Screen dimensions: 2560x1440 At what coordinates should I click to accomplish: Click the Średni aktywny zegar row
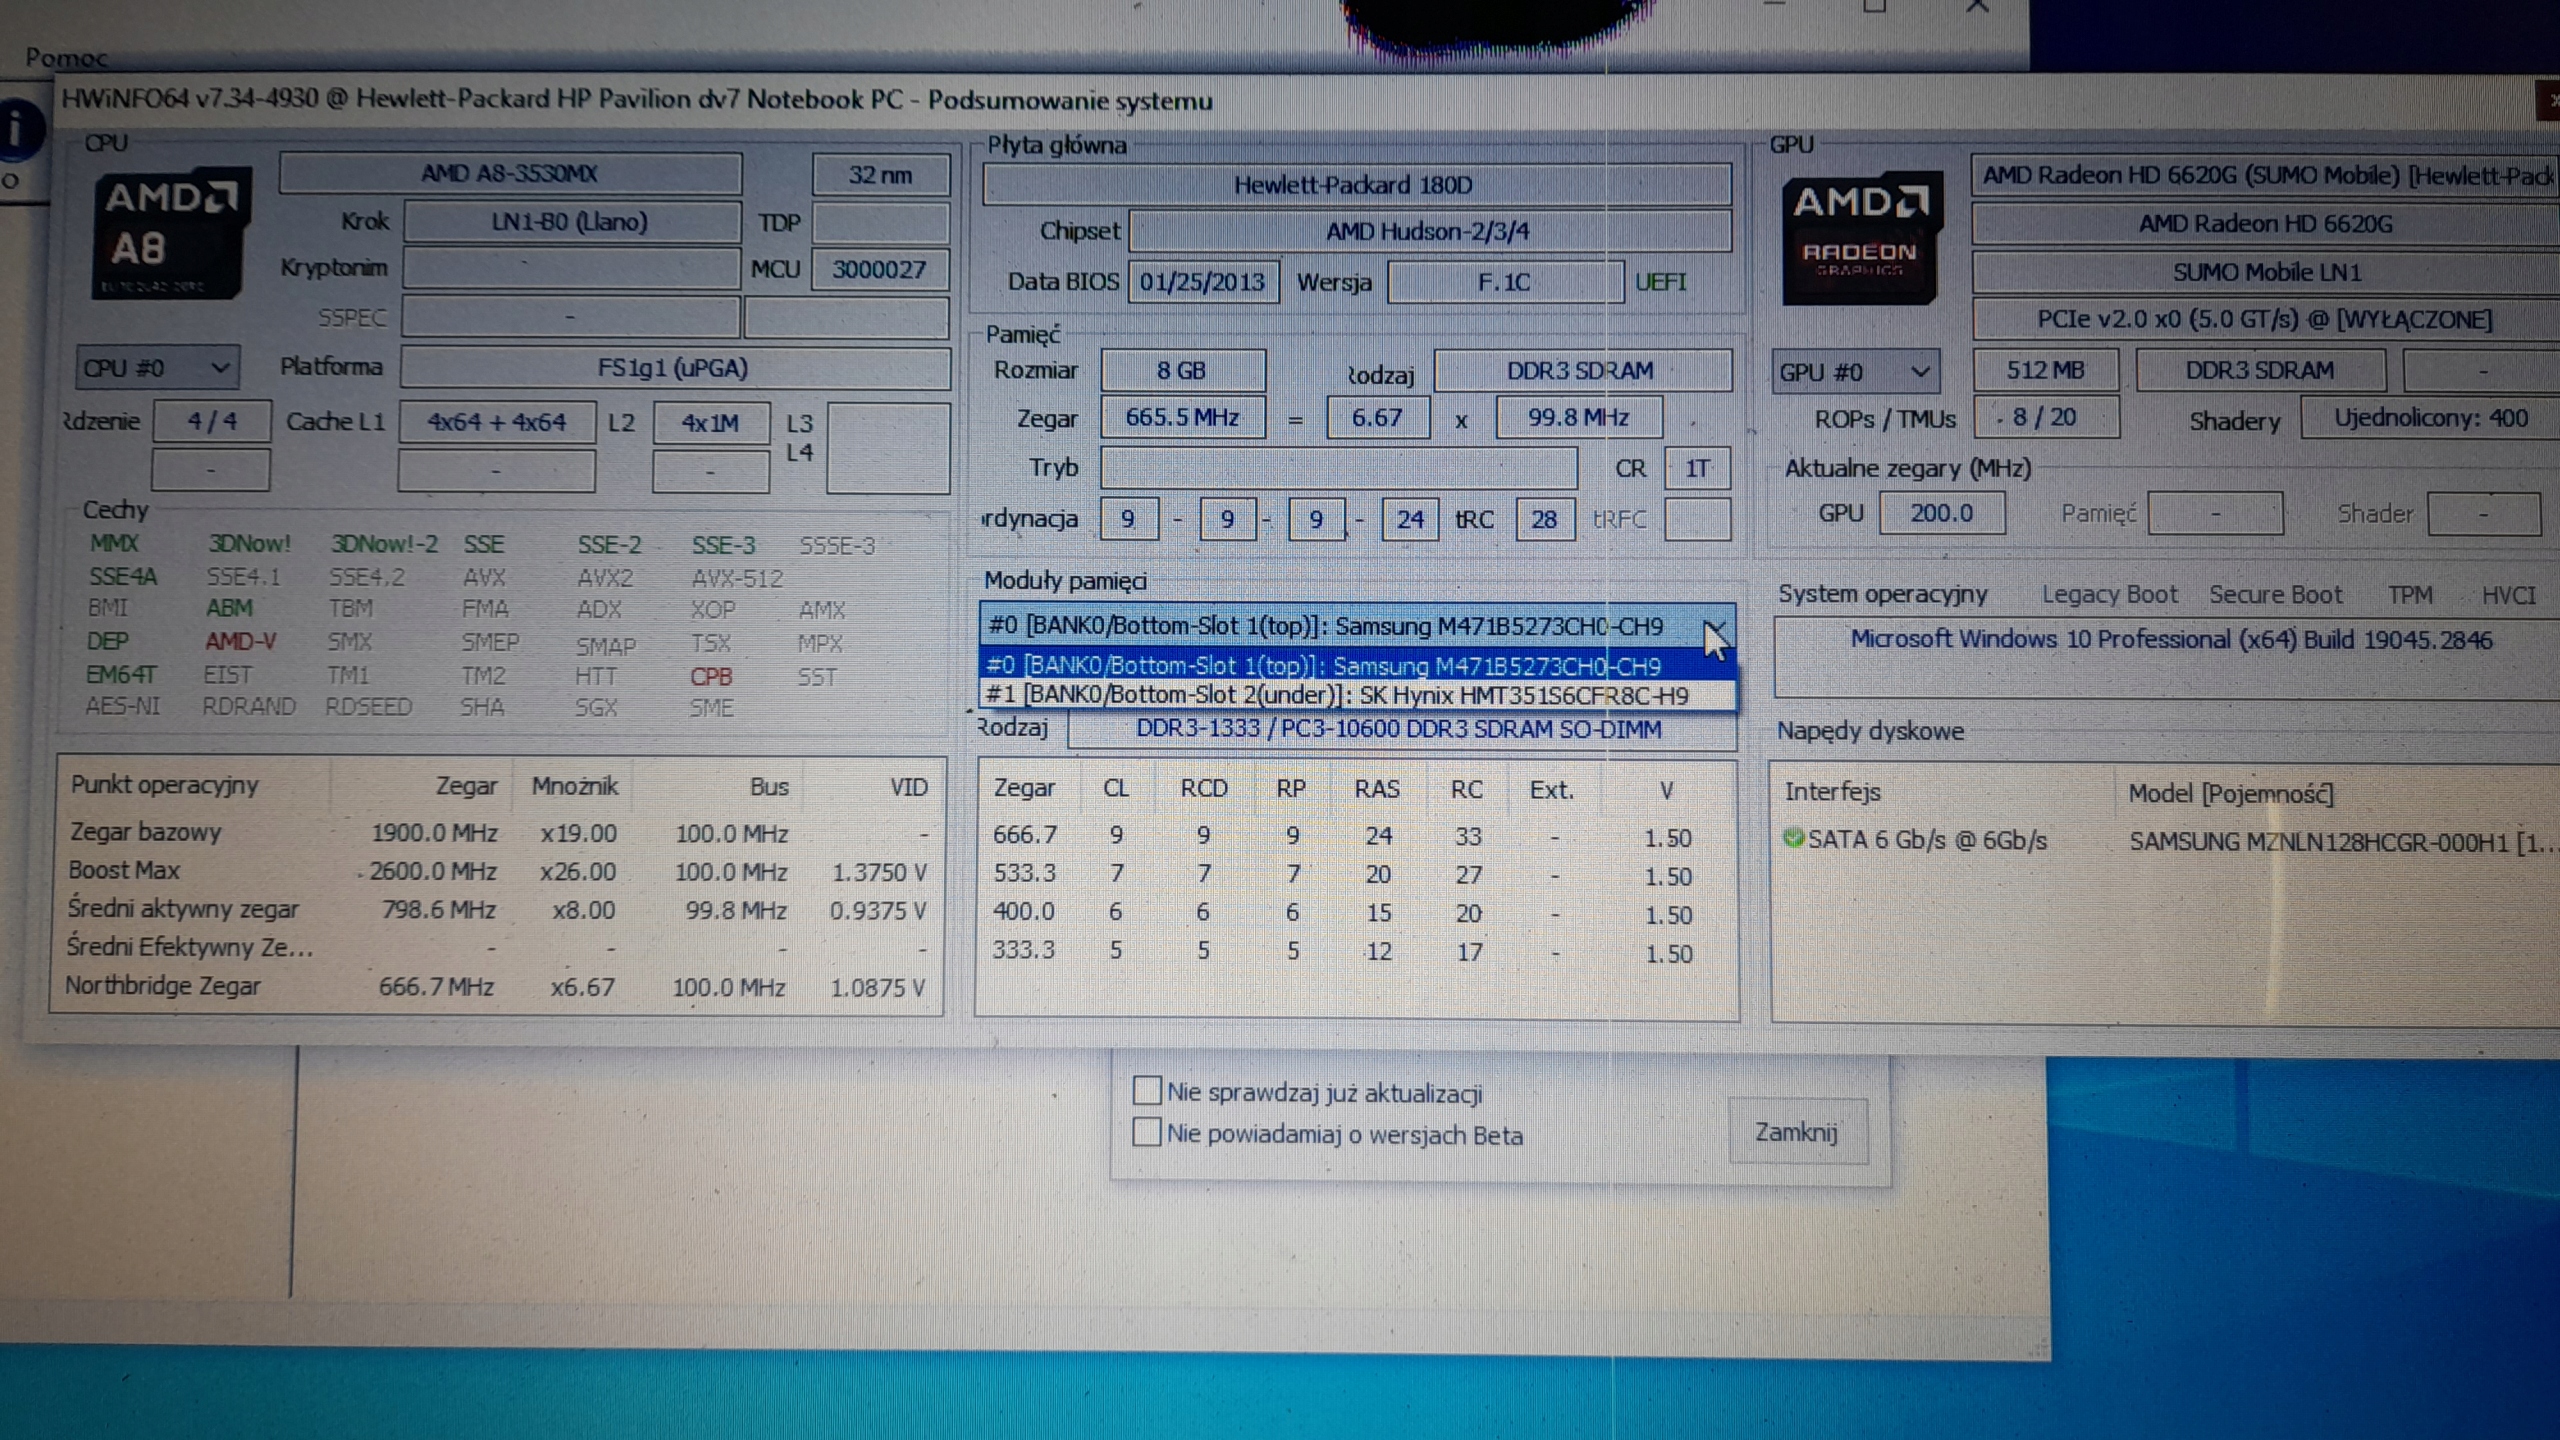[x=498, y=910]
